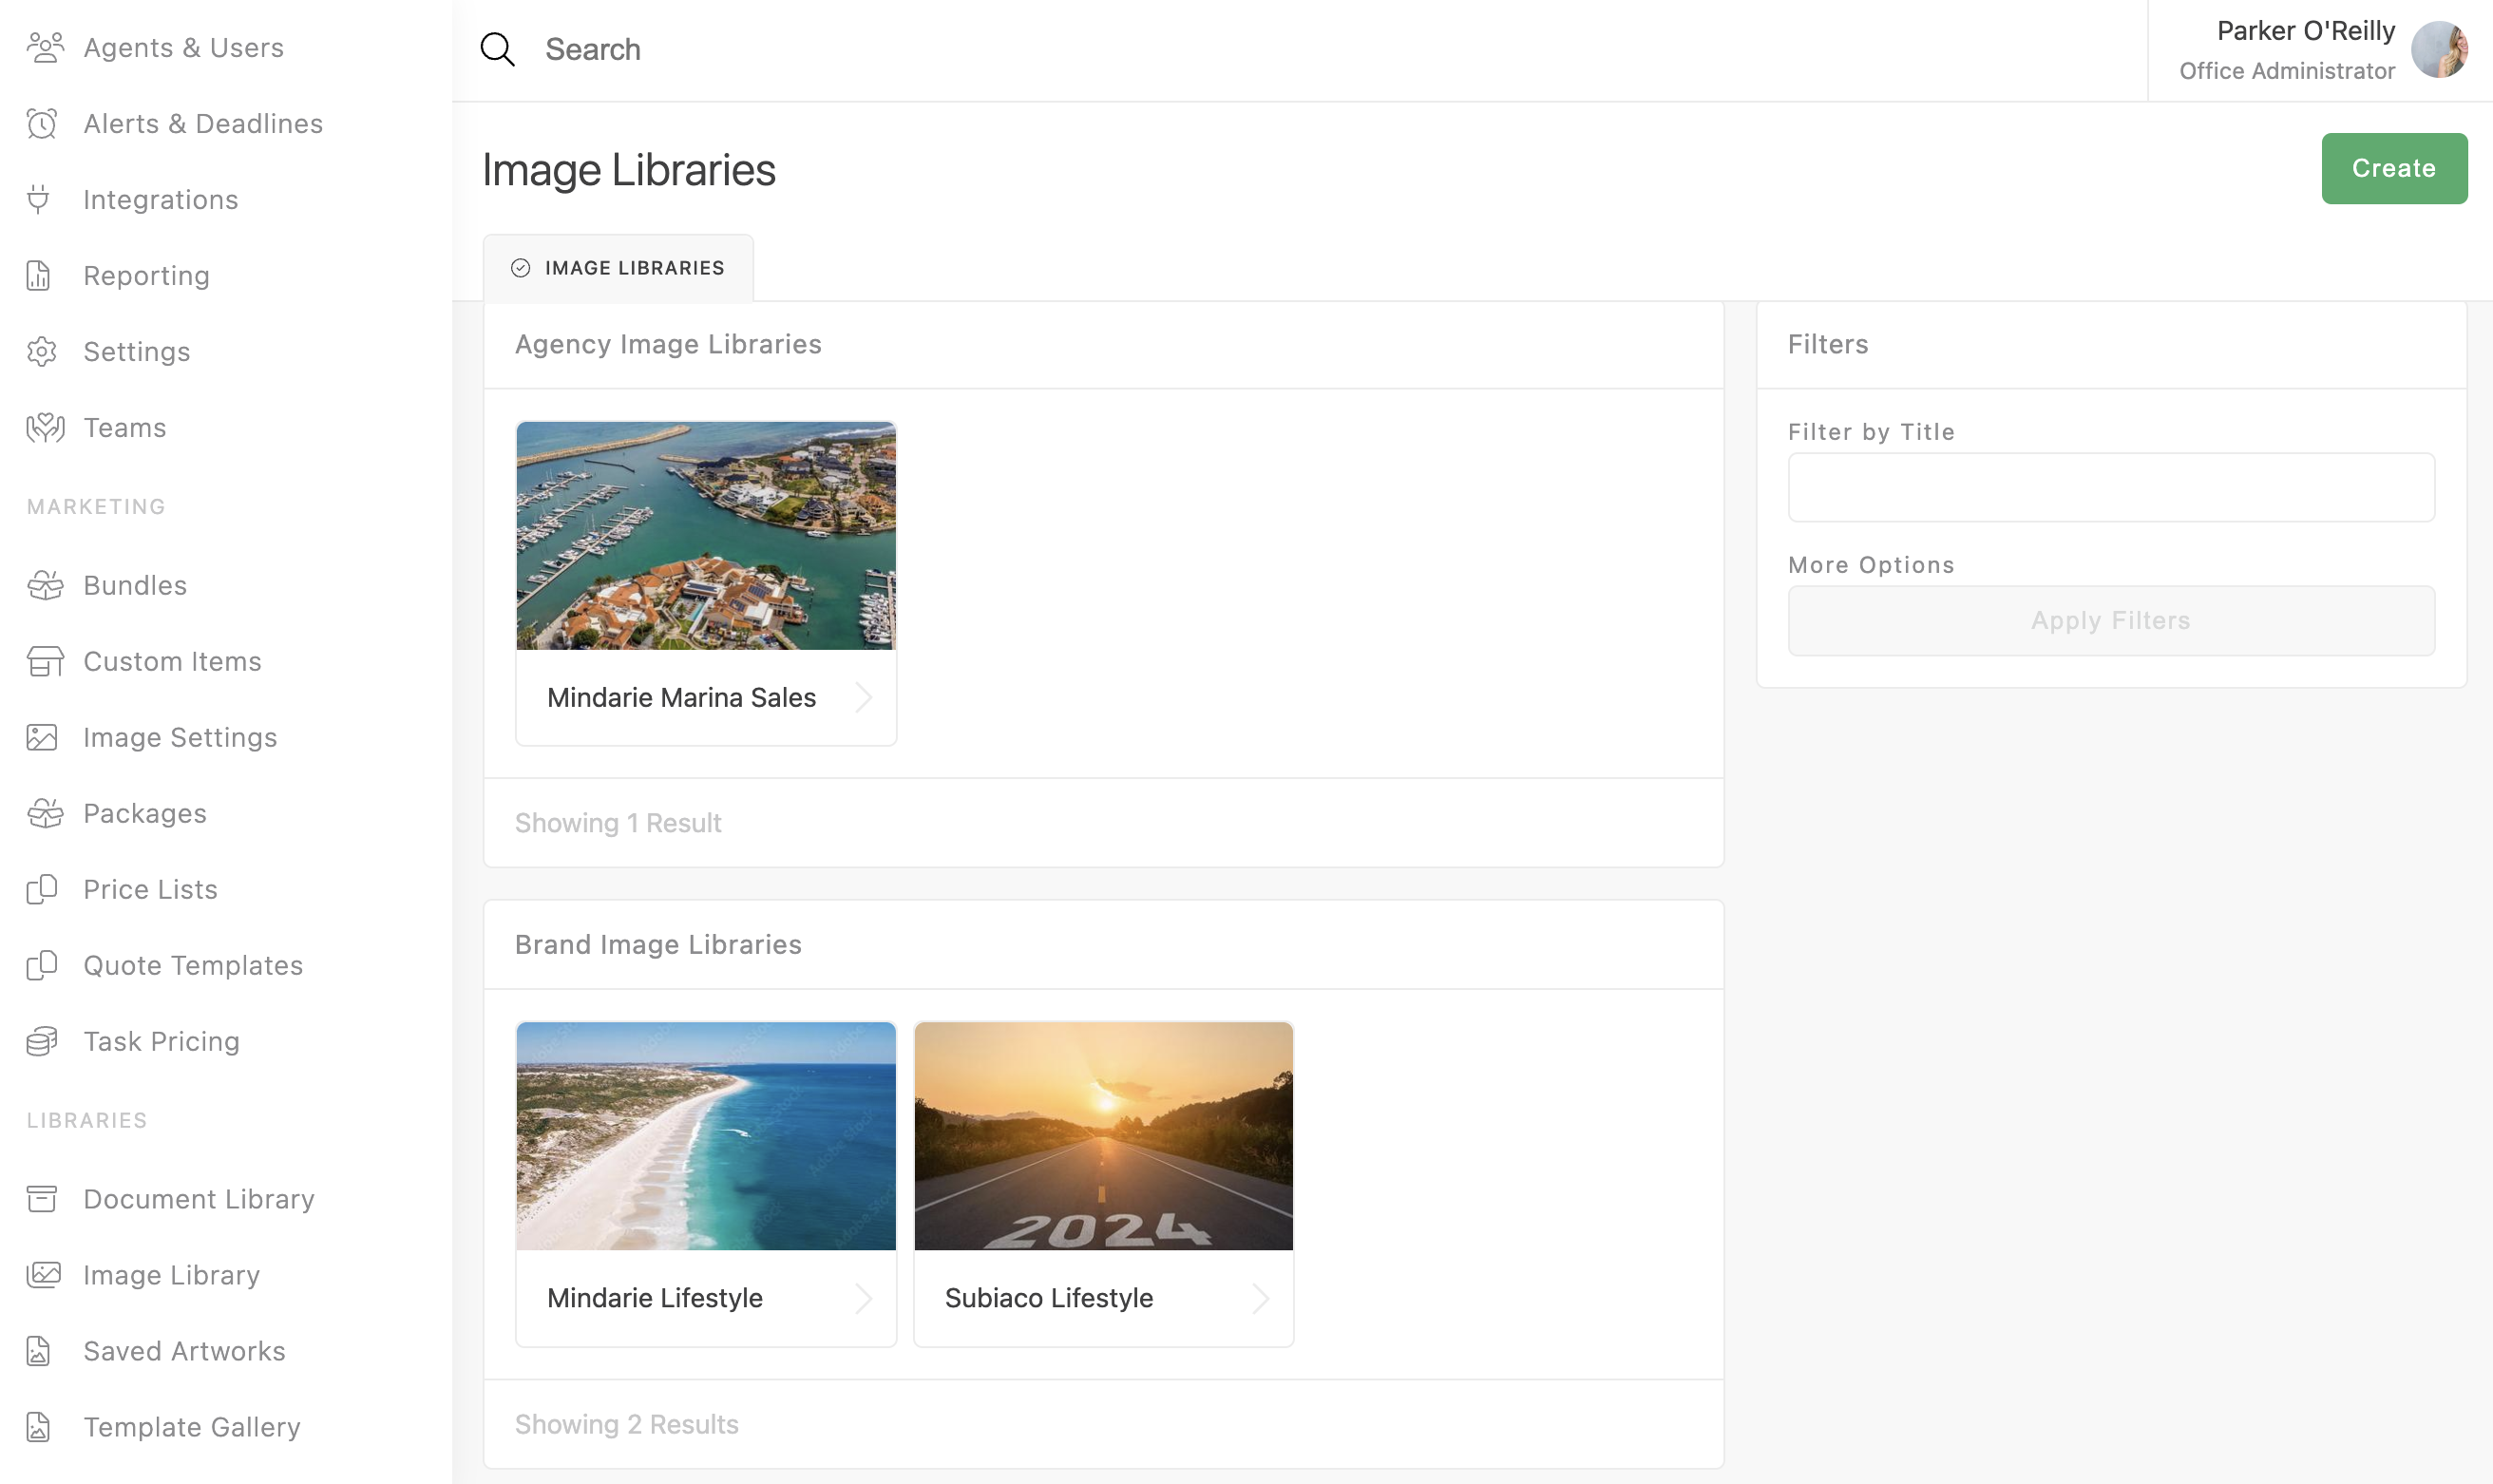The image size is (2493, 1484).
Task: Open Settings via the gear icon
Action: click(x=42, y=352)
